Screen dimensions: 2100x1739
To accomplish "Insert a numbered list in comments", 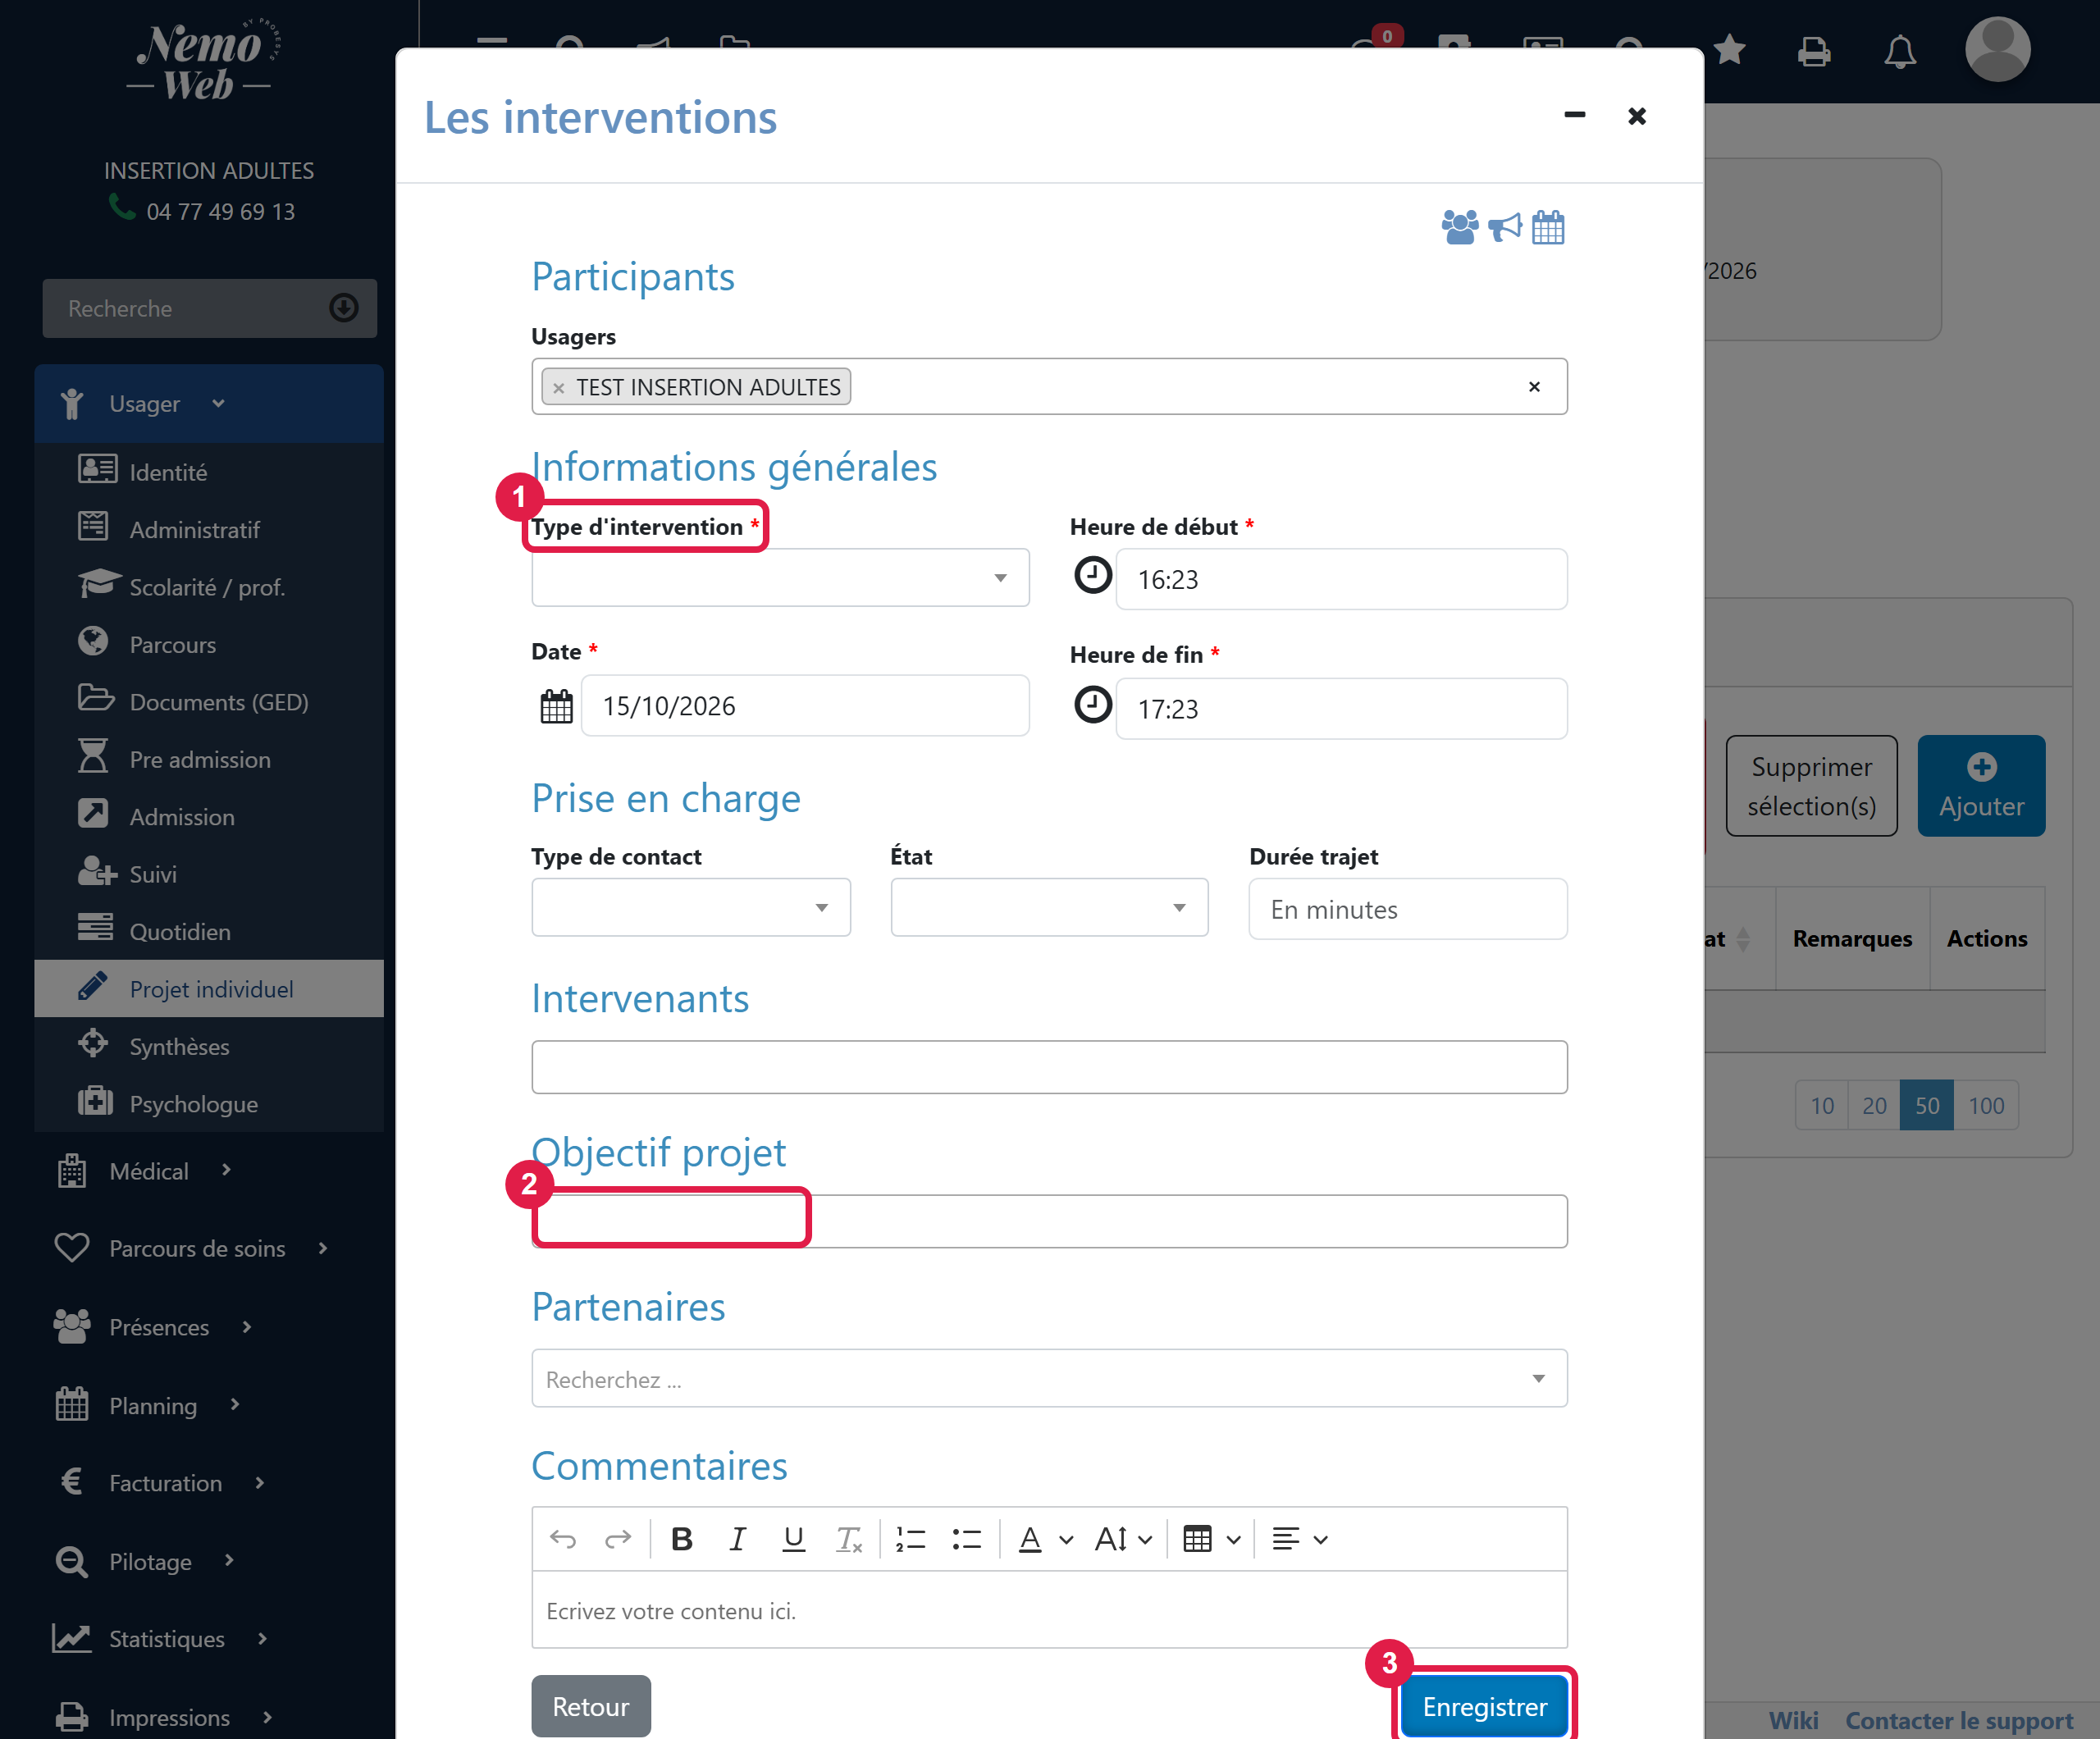I will pyautogui.click(x=911, y=1539).
